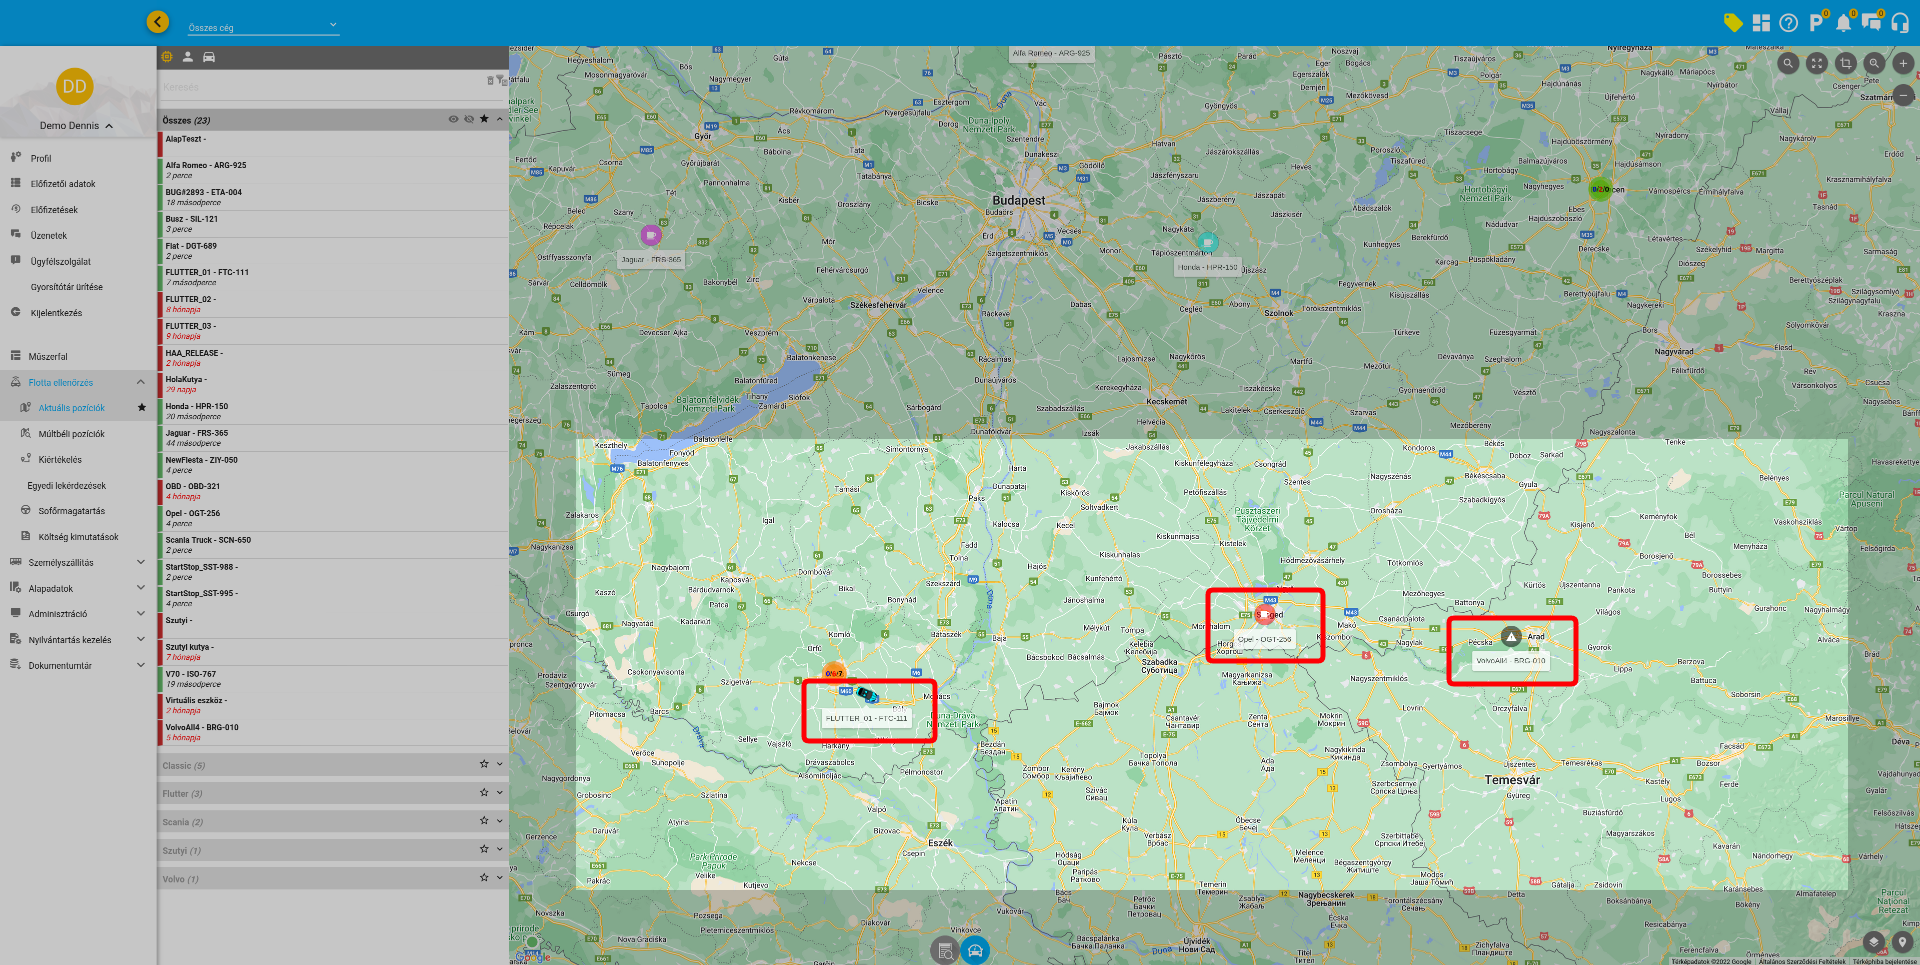Screen dimensions: 1920x965
Task: Open the dashboard layout icon
Action: (1761, 23)
